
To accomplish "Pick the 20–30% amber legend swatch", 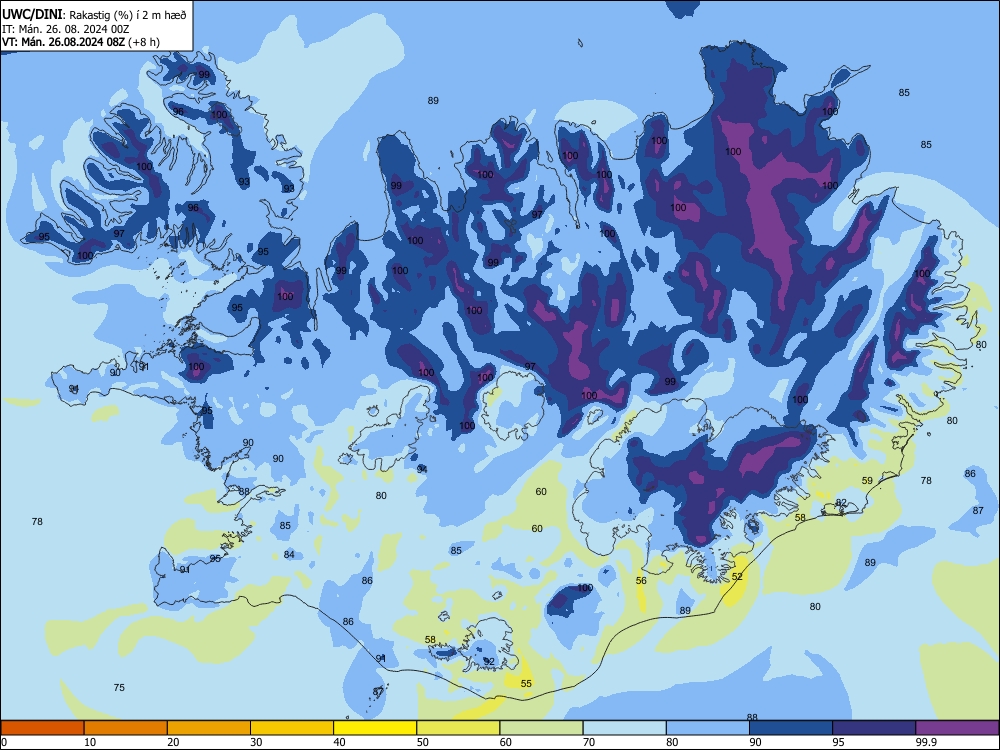I will coord(209,728).
